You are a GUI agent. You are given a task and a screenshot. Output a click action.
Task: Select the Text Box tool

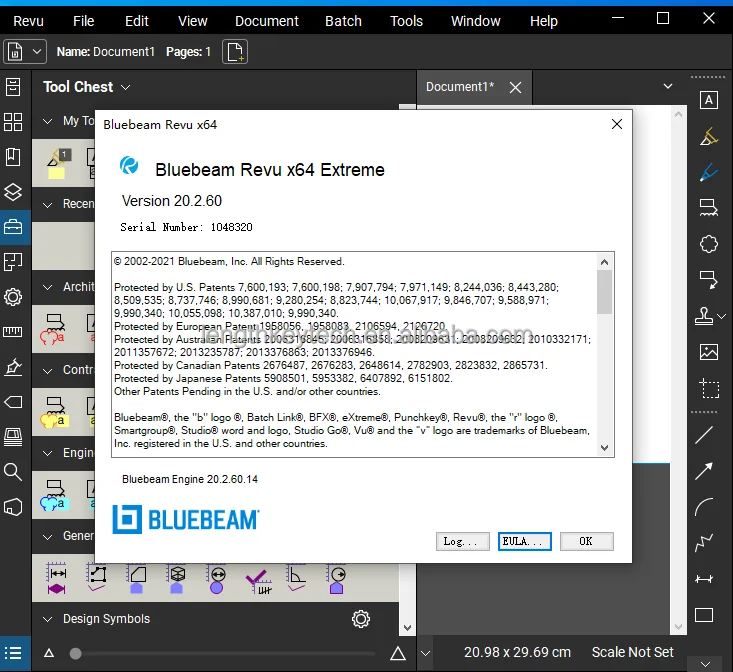(708, 100)
